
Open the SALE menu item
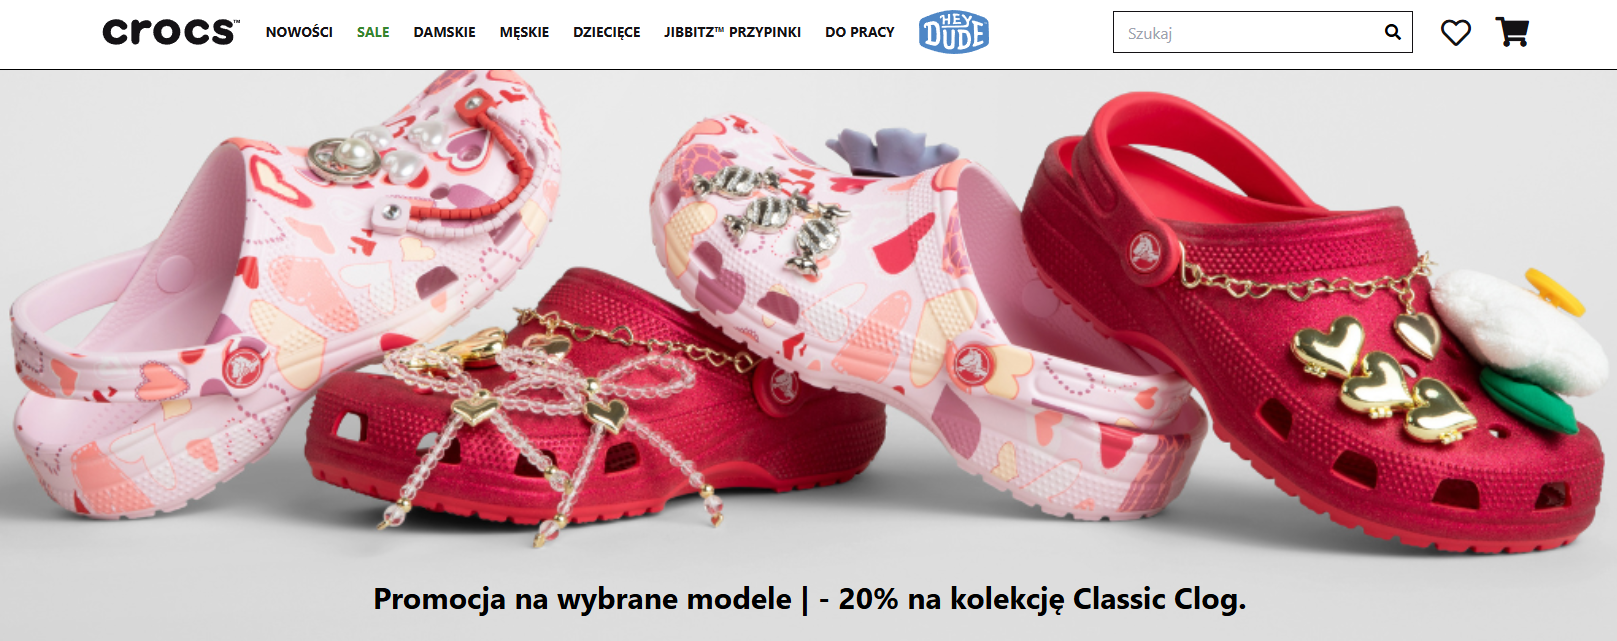click(x=373, y=32)
